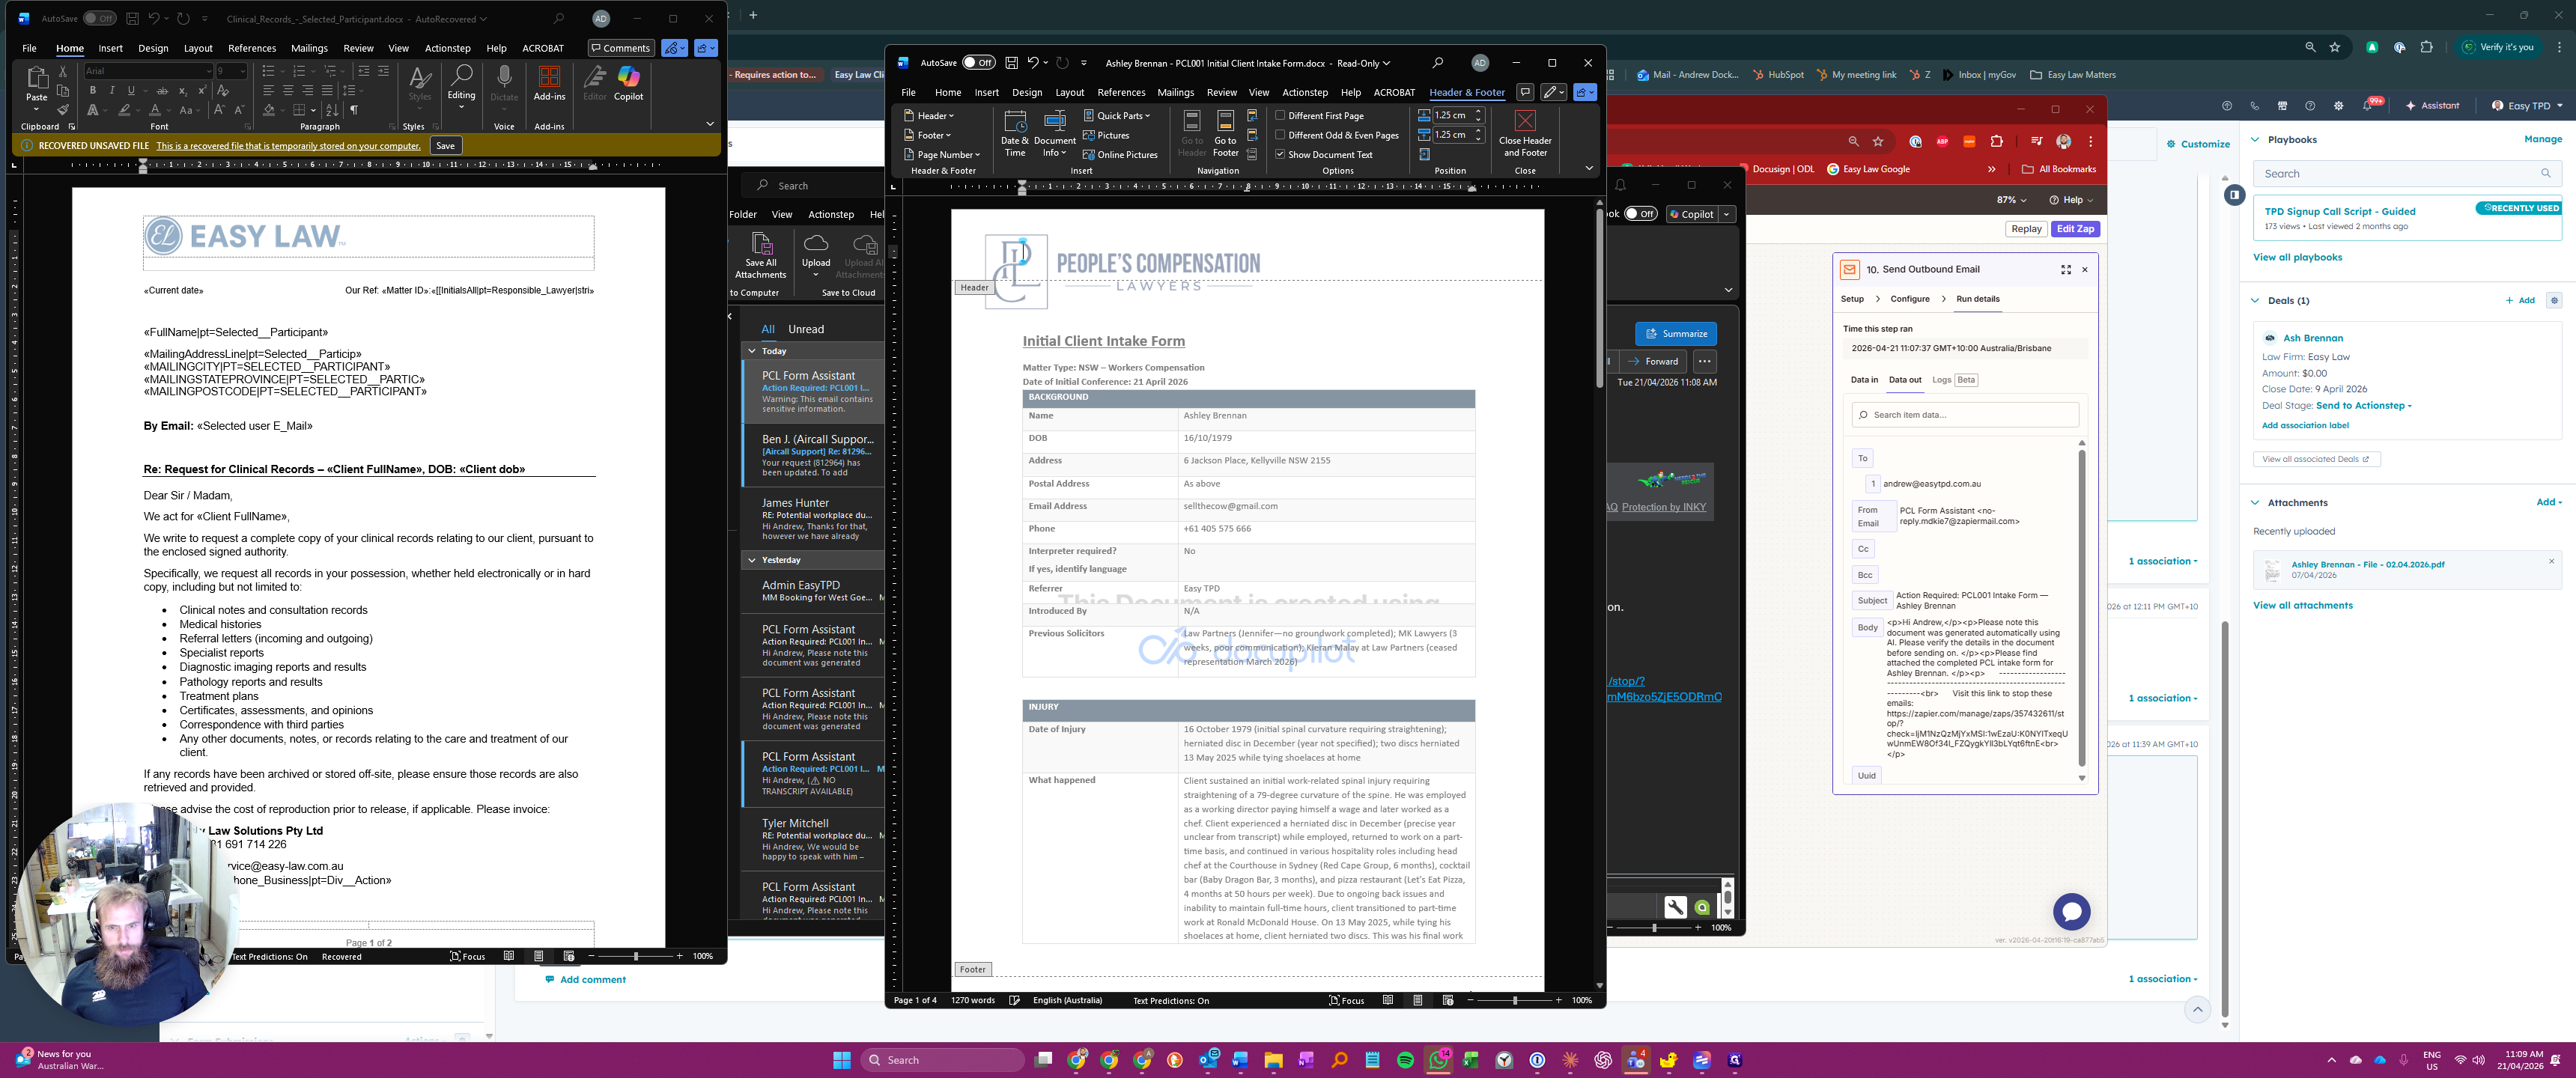The width and height of the screenshot is (2576, 1078).
Task: Enable Different First Page checkbox
Action: 1280,116
